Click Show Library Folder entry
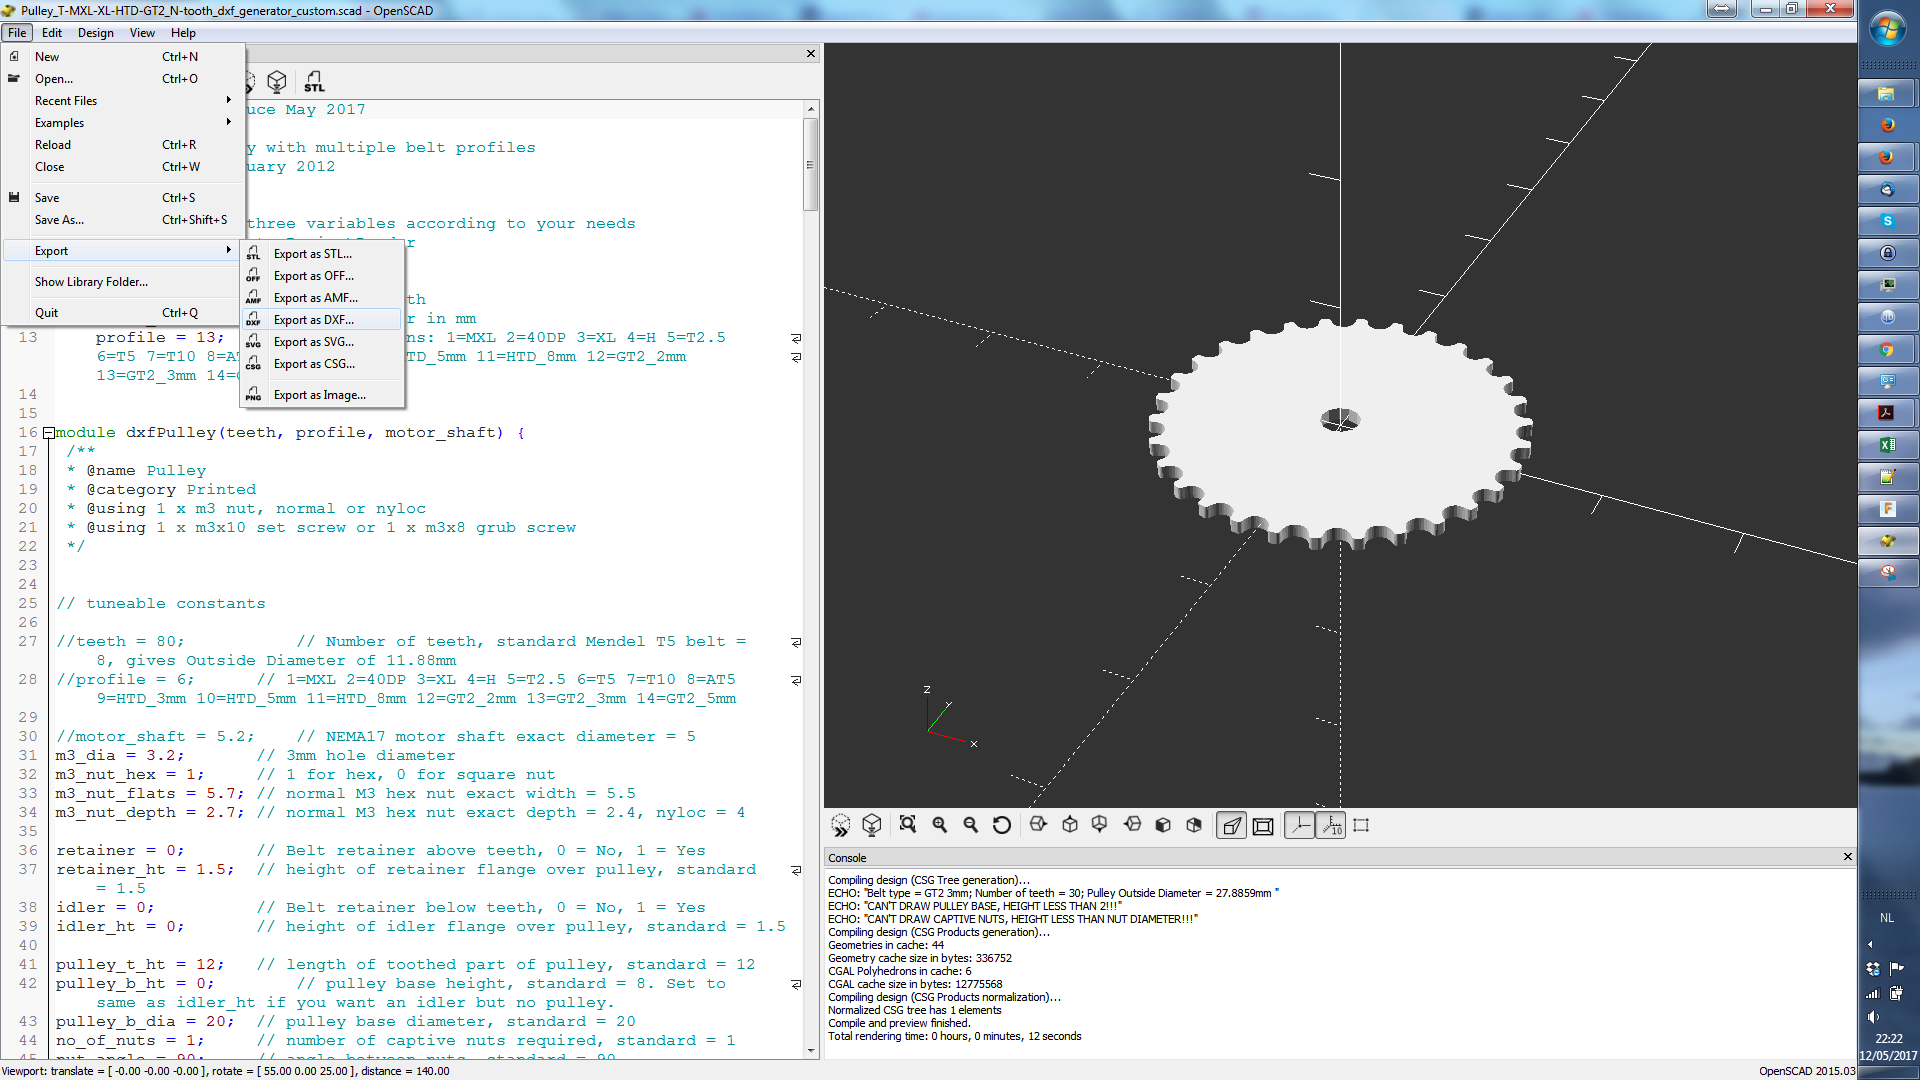Screen dimensions: 1920x1080 91,282
